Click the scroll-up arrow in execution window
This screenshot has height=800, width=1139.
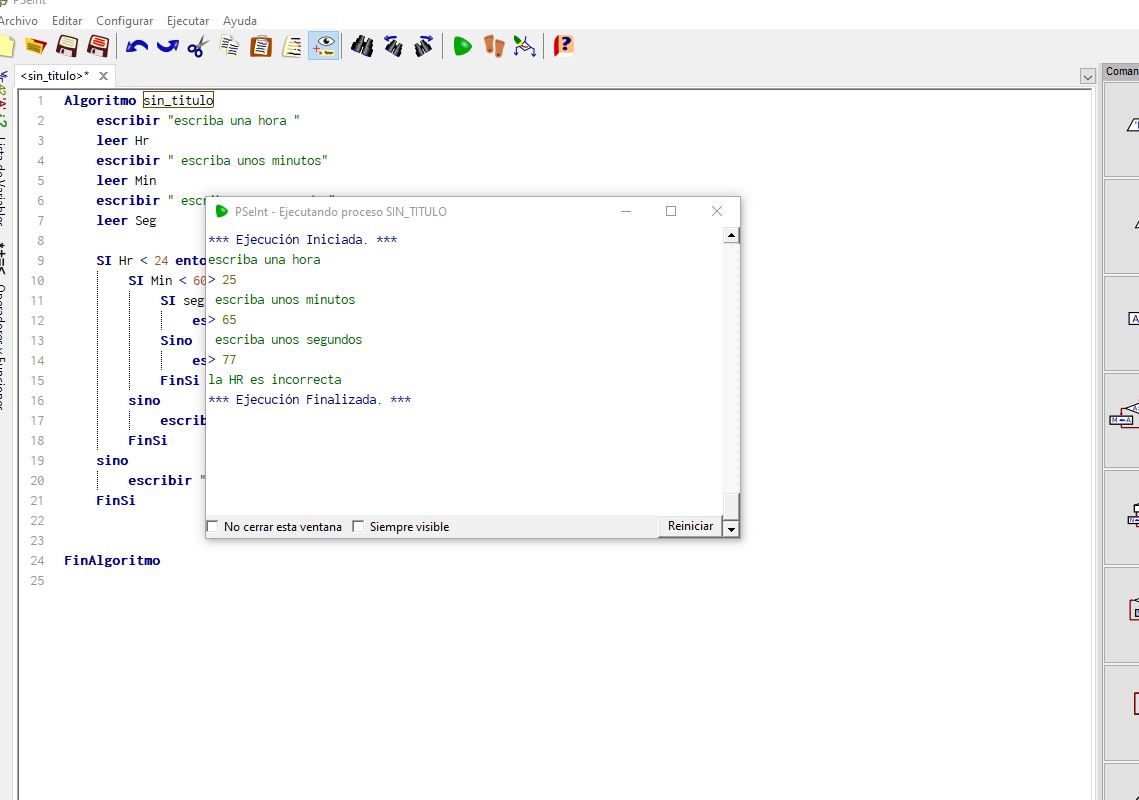click(731, 236)
